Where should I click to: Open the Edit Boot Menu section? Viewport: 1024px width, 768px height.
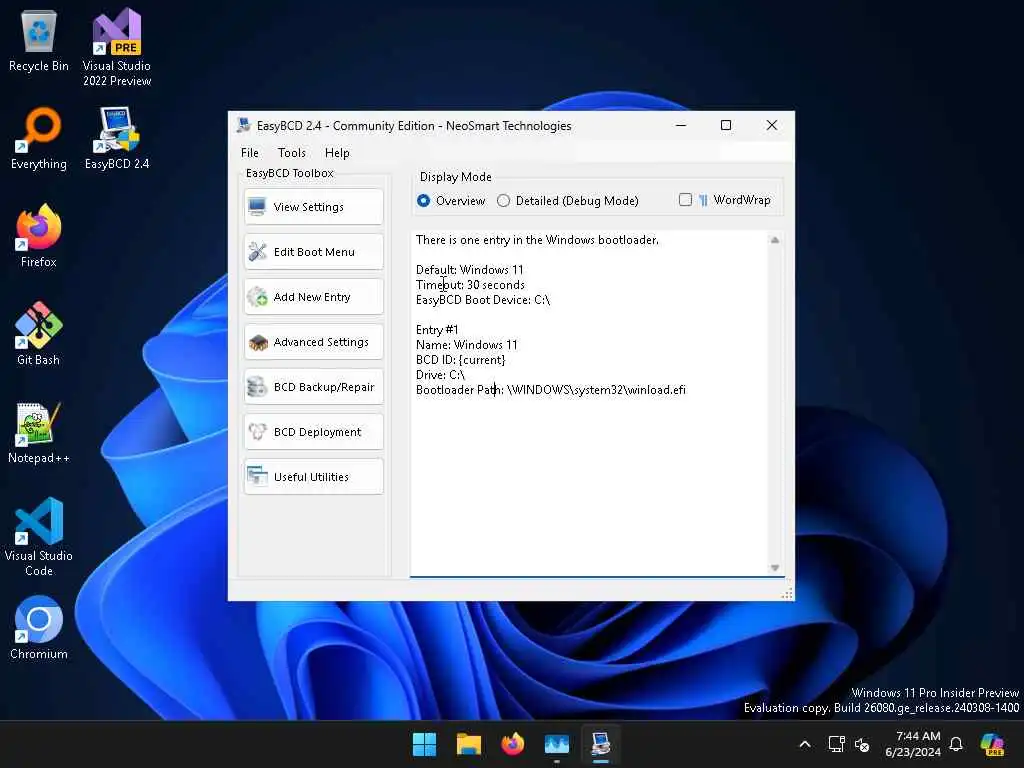click(x=314, y=252)
